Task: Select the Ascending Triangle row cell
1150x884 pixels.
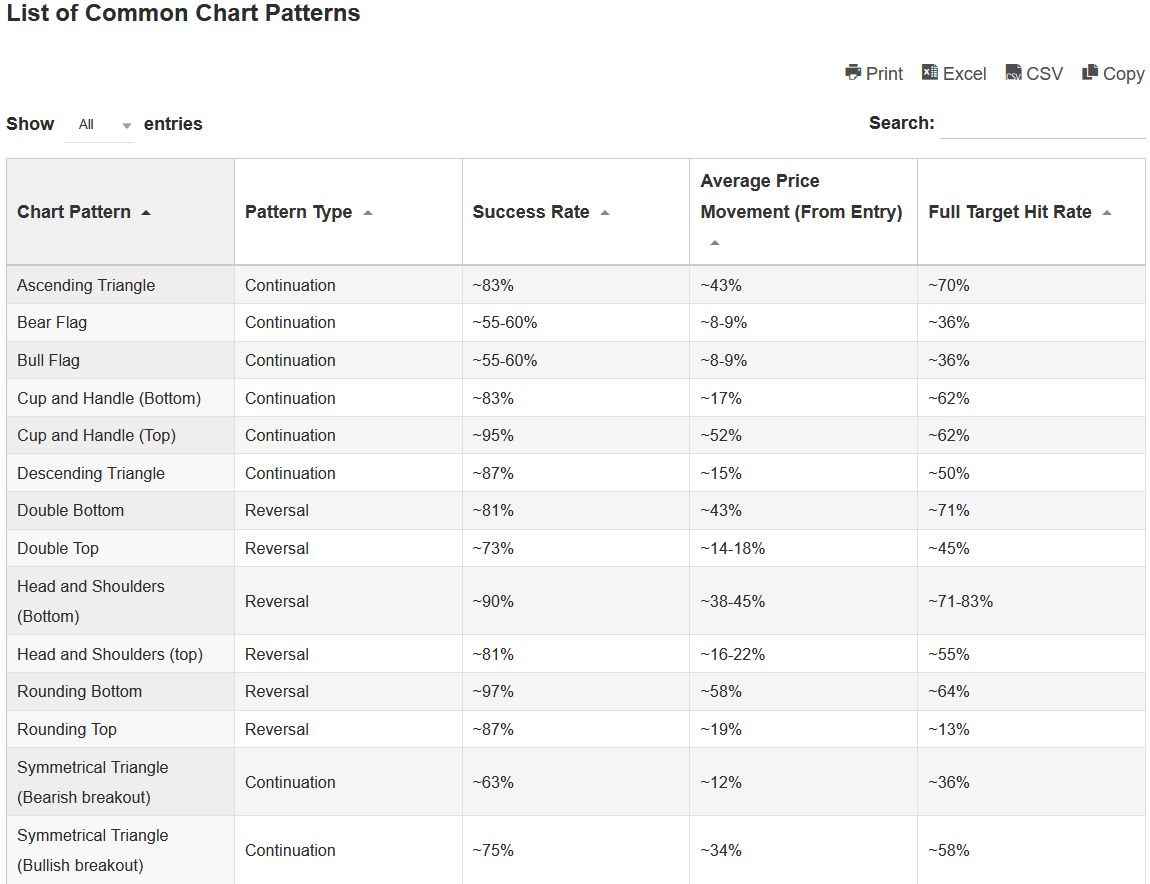Action: click(86, 285)
